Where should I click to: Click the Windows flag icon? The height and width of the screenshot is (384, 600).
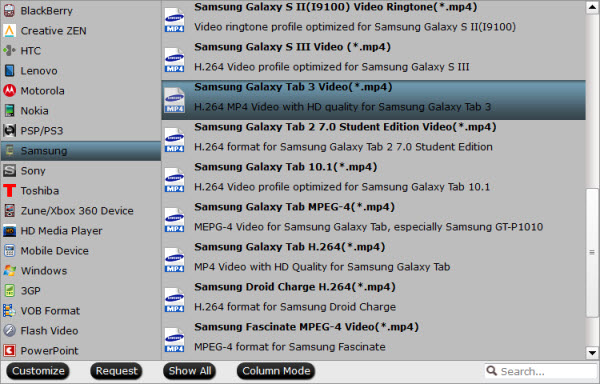click(x=9, y=270)
